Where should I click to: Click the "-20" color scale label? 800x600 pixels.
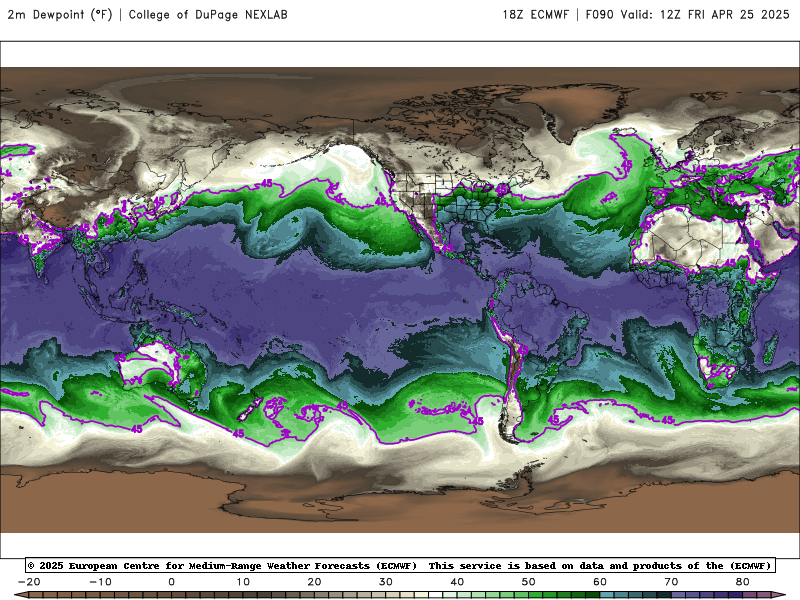[29, 582]
